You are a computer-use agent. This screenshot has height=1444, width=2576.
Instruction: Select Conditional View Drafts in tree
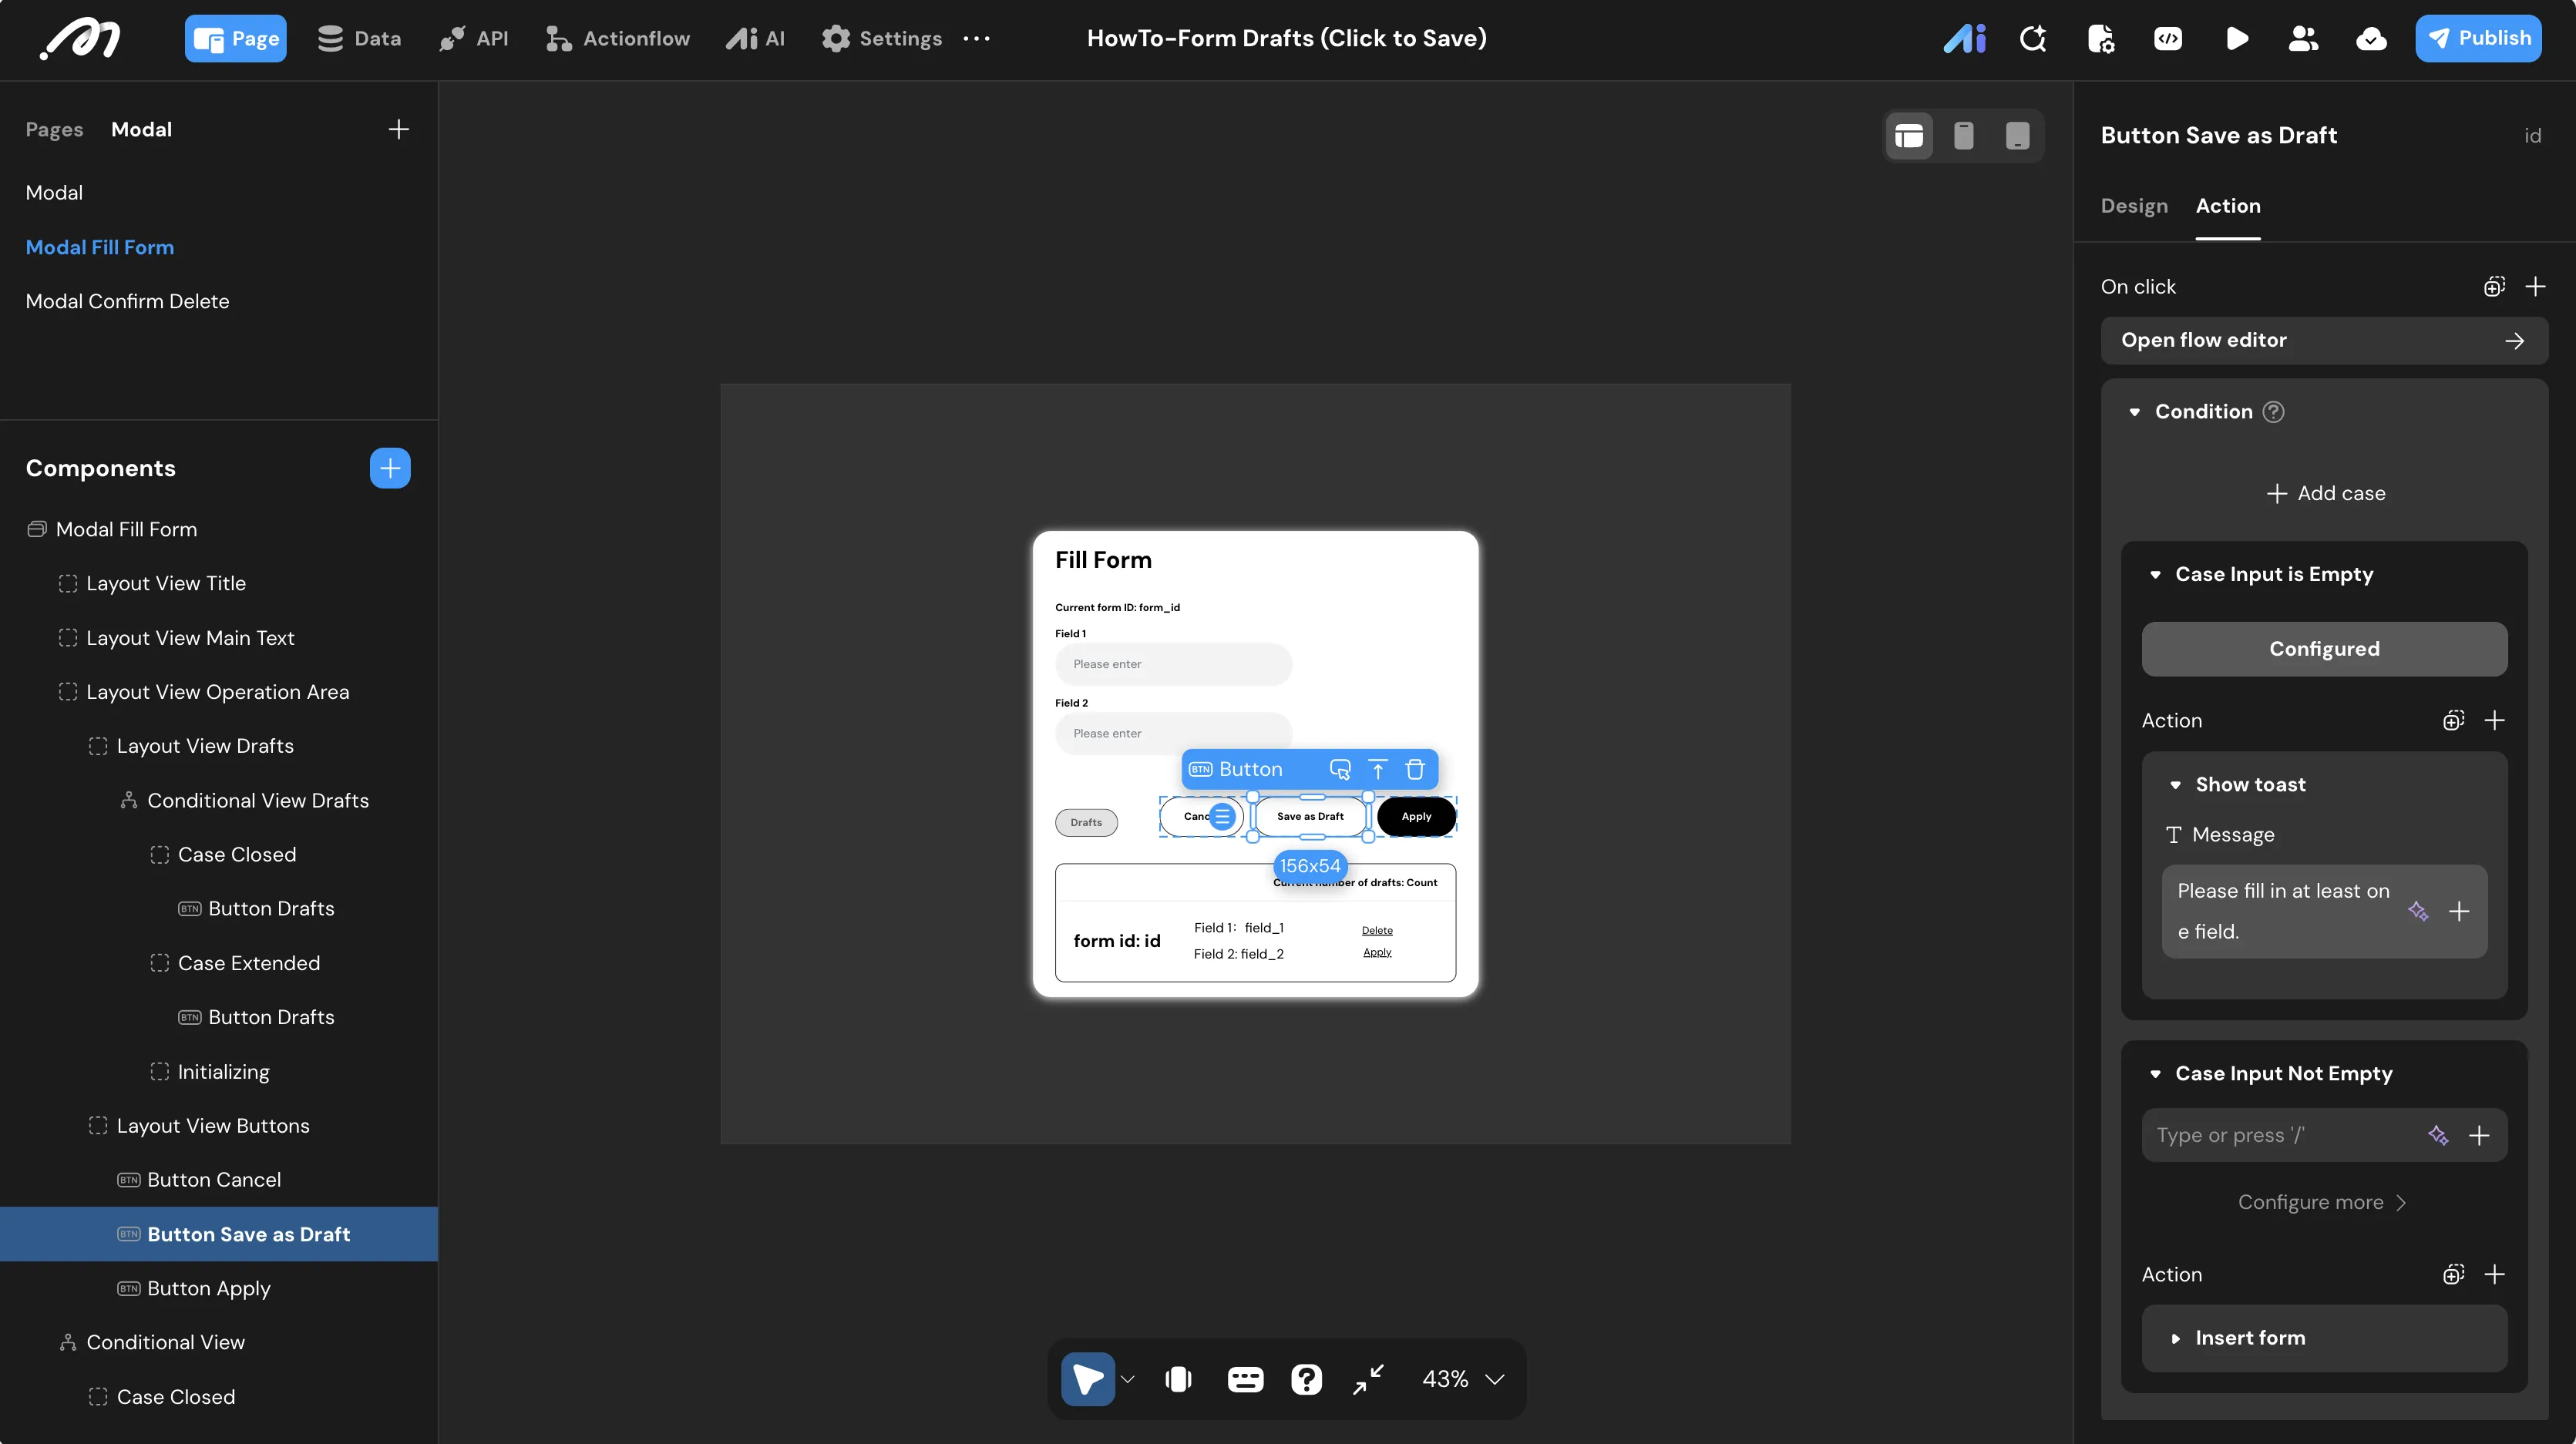point(258,800)
